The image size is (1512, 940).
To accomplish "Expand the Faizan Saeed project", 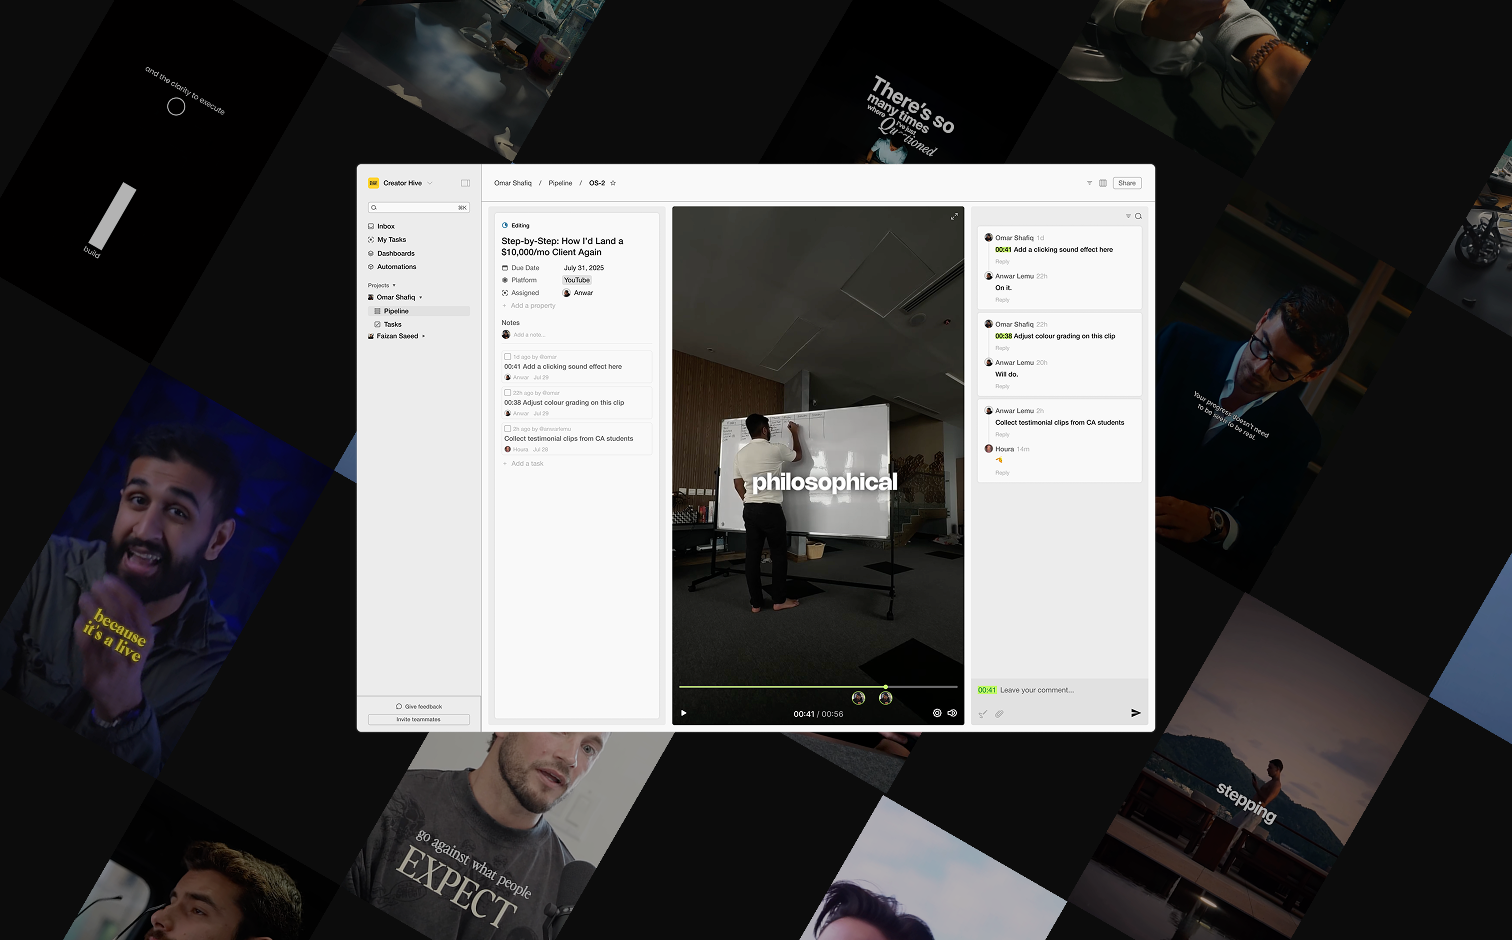I will tap(424, 336).
